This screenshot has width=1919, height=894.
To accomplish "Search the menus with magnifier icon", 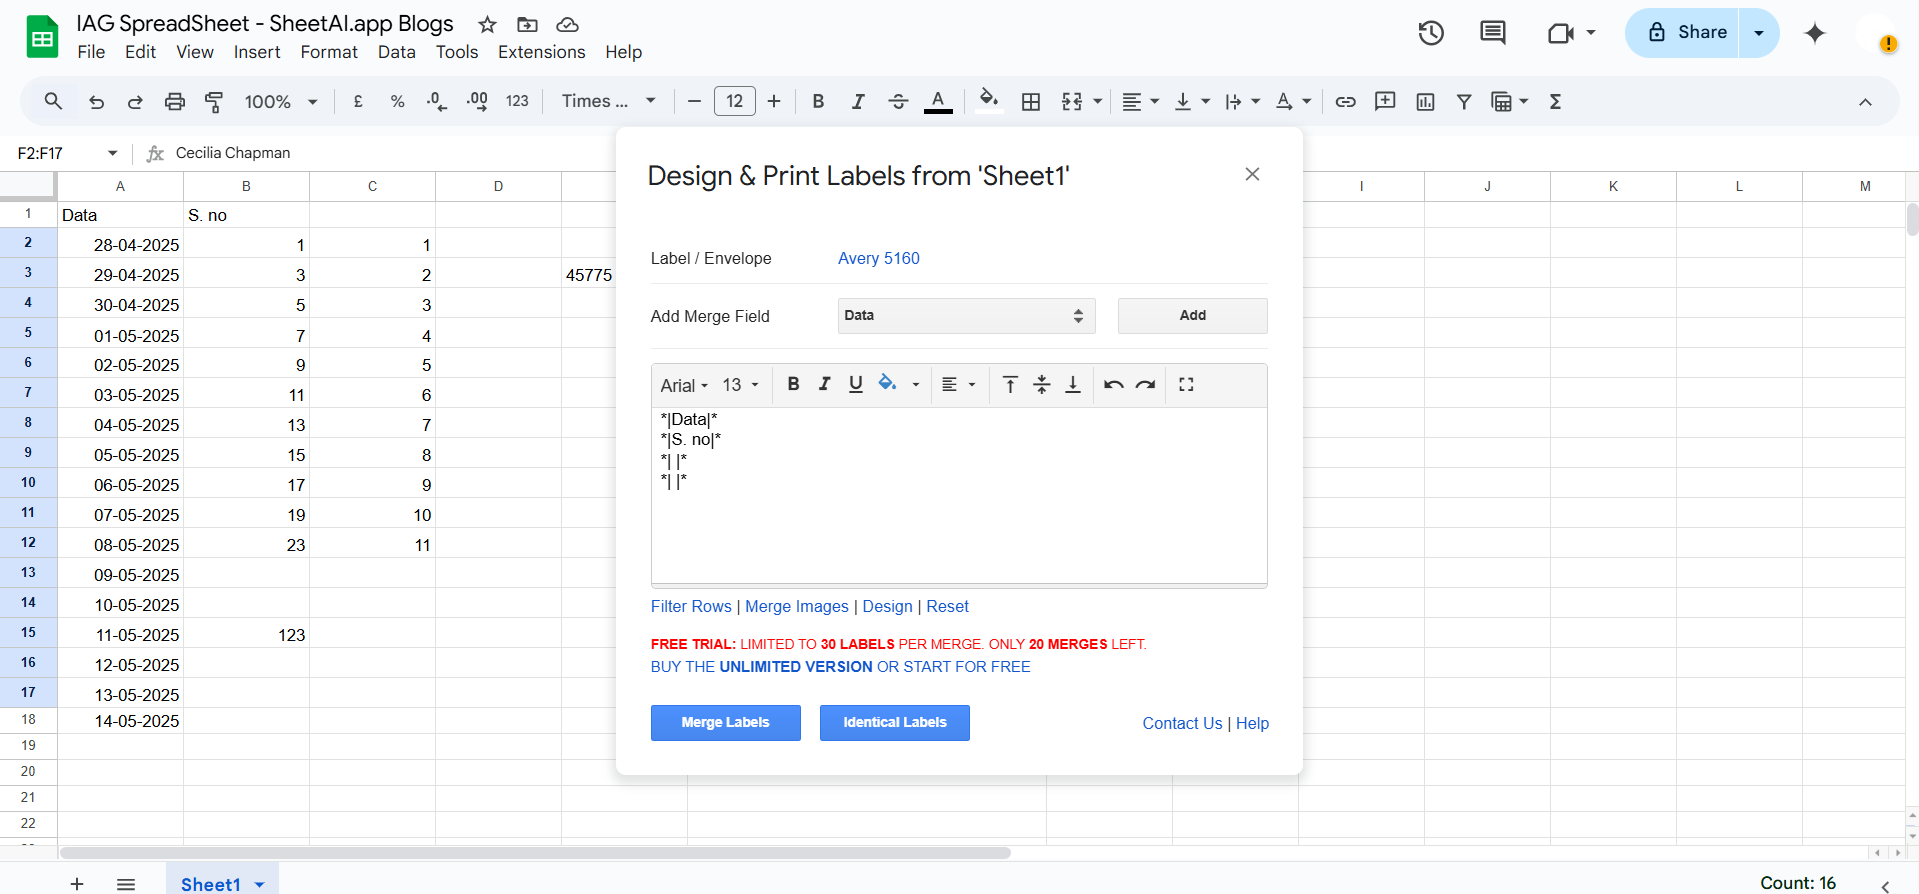I will (x=53, y=101).
